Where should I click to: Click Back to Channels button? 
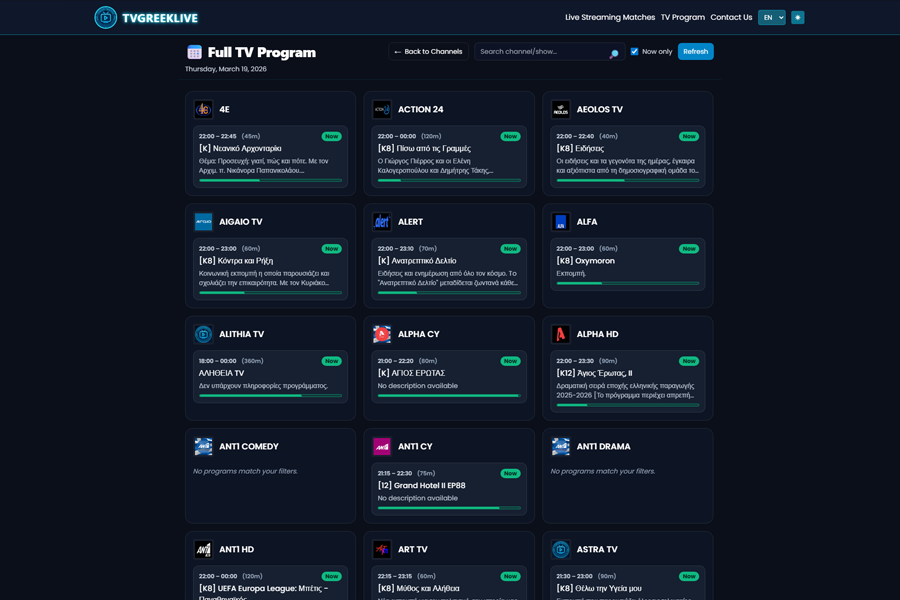coord(428,52)
